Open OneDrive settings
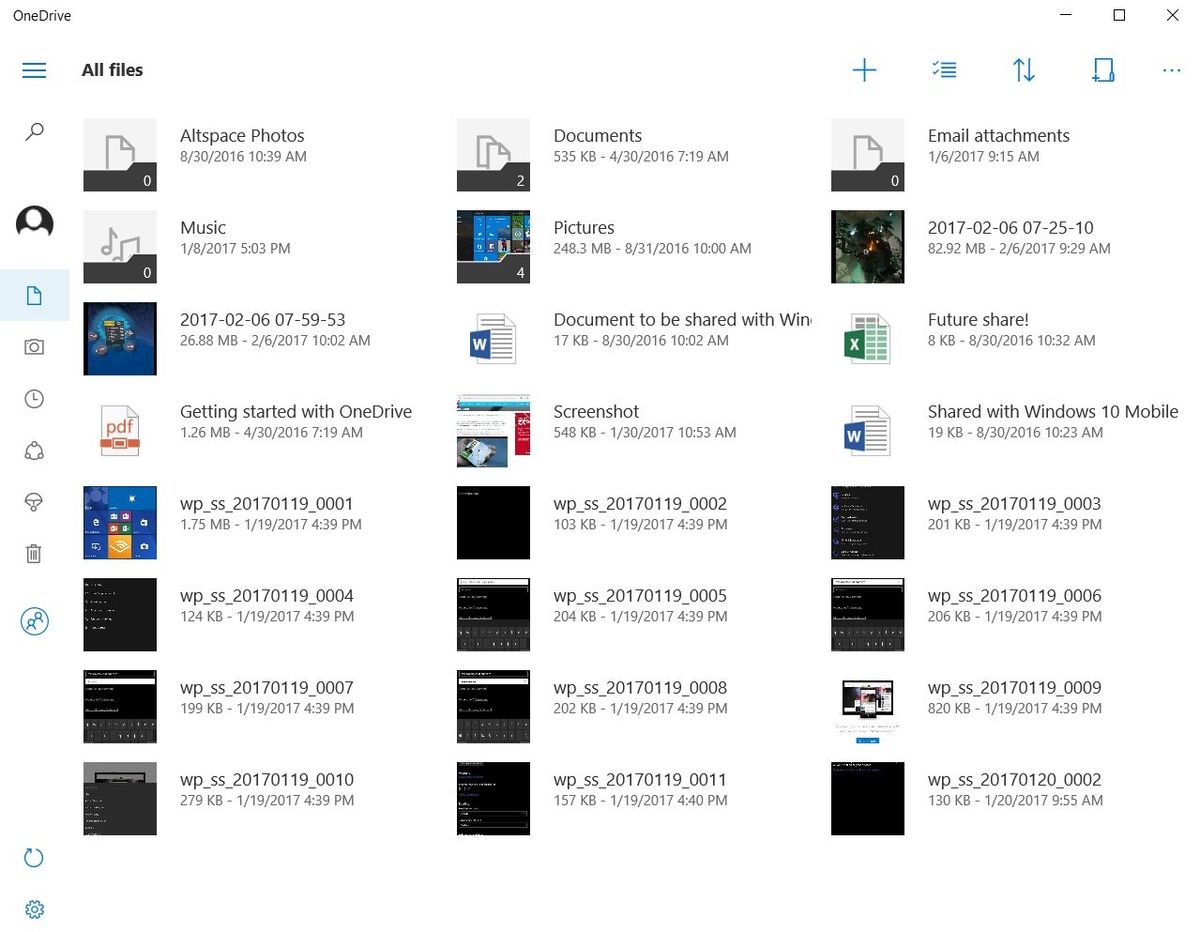Screen dimensions: 1200x932 35,910
